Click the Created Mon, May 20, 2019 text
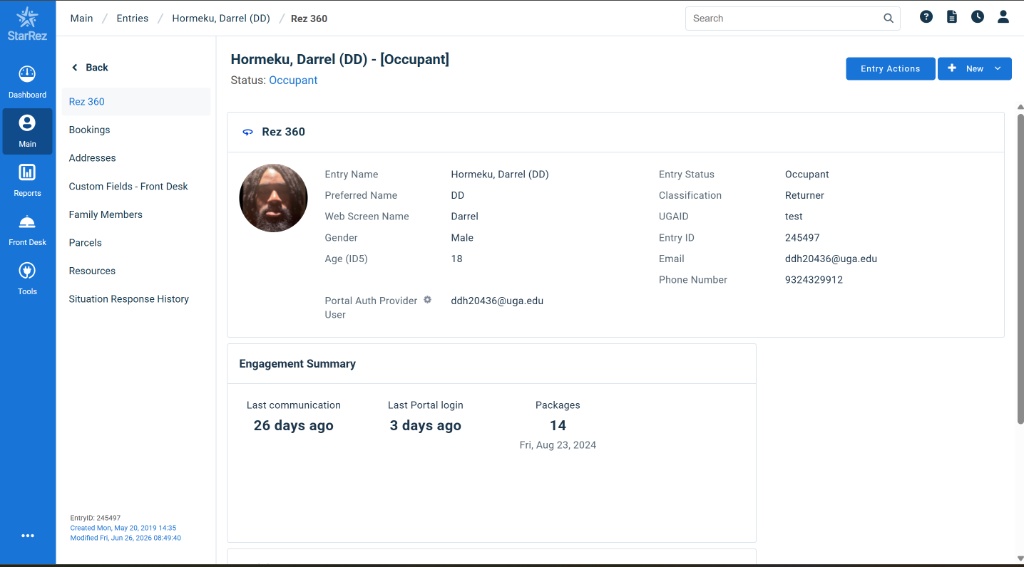The image size is (1024, 567). [x=123, y=528]
